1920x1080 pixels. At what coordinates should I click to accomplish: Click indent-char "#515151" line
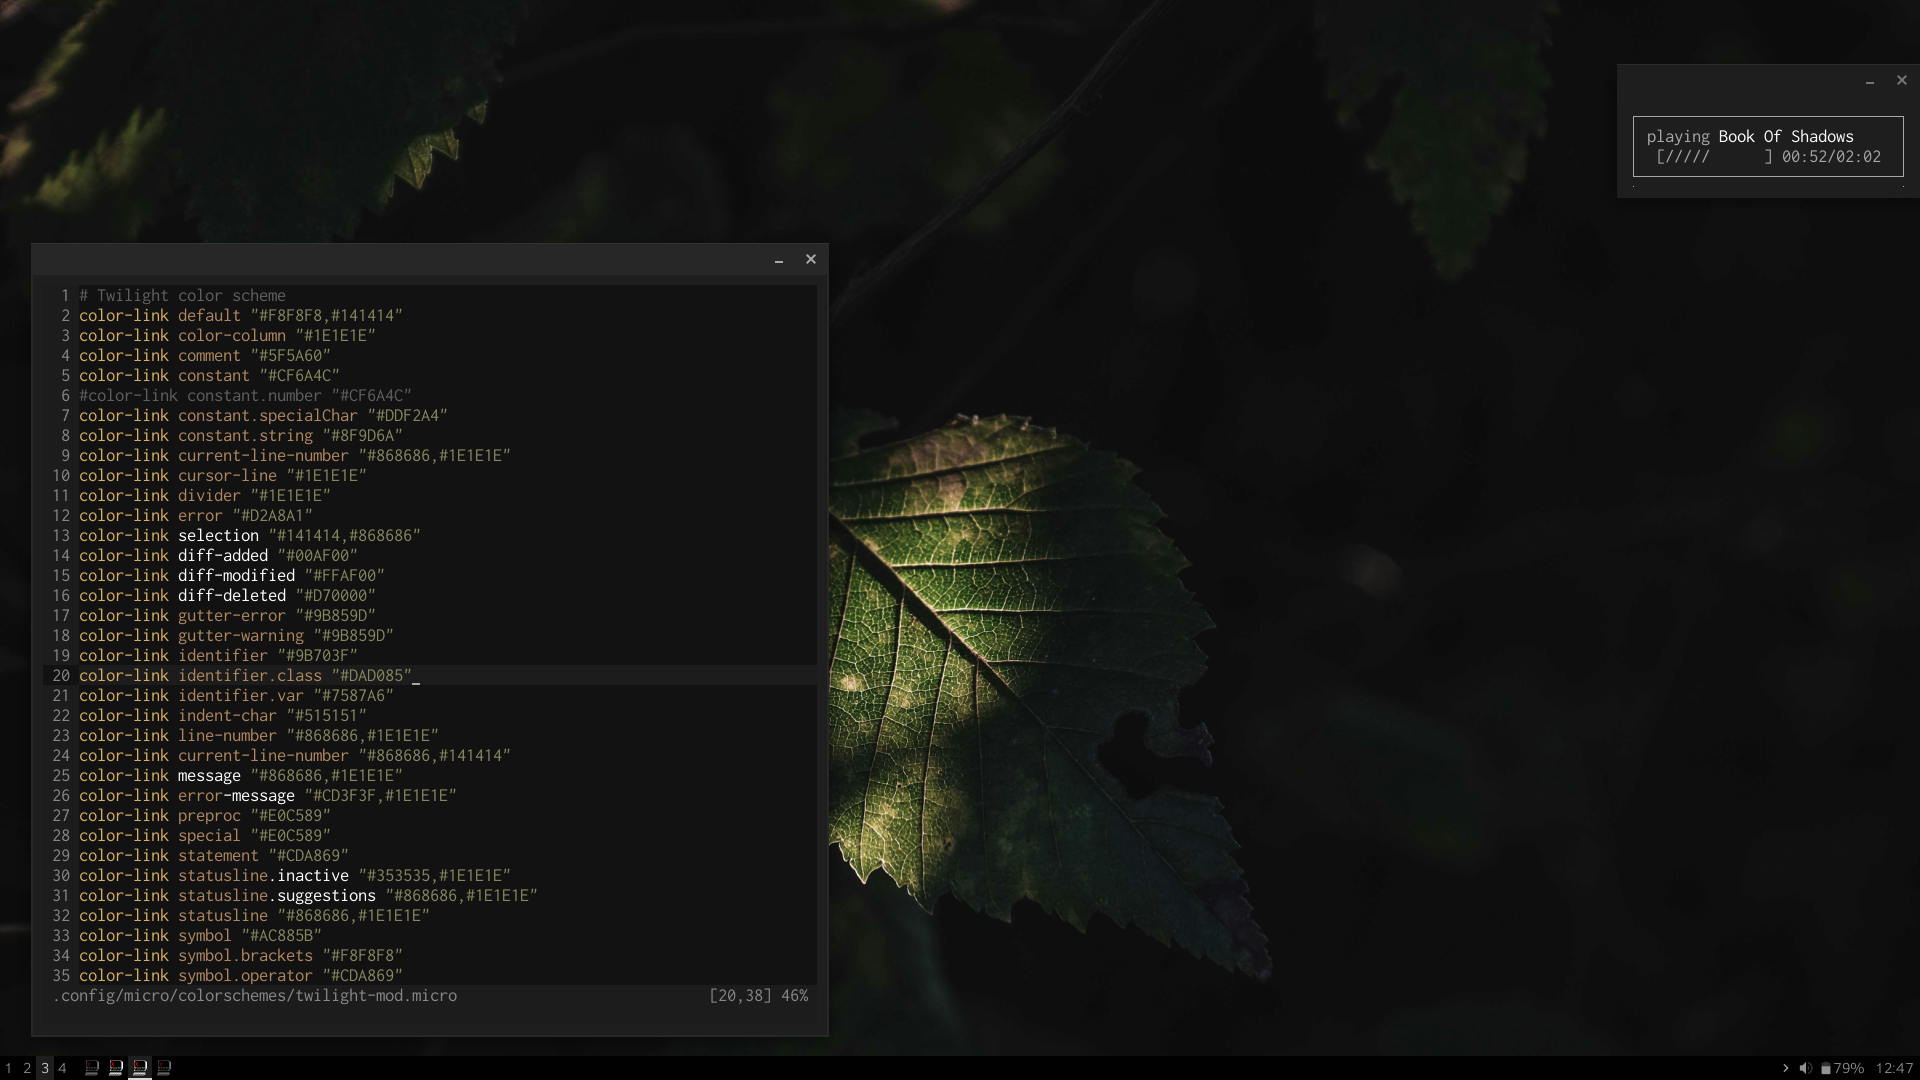coord(223,716)
